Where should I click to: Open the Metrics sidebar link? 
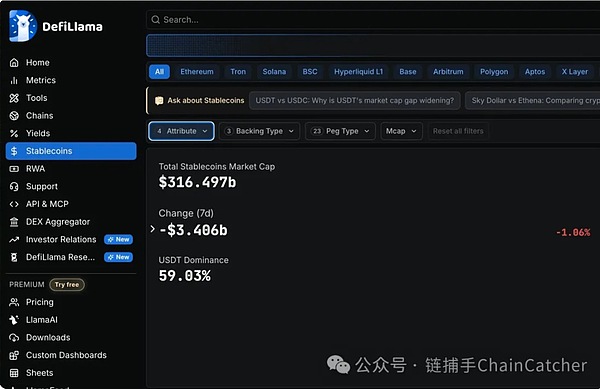71,80
